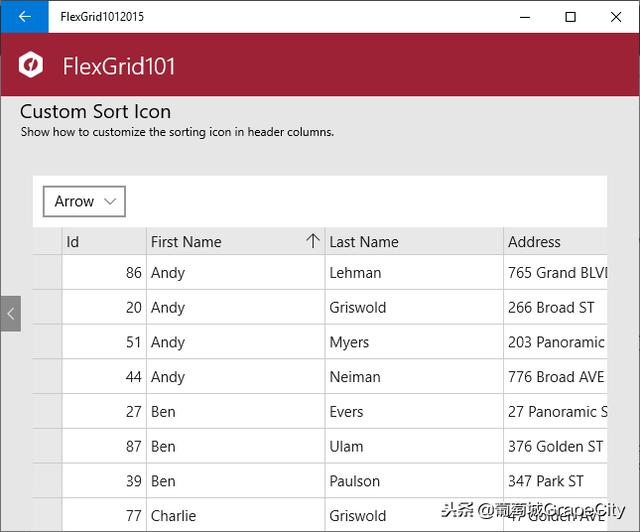Close the FlexGrid1012015 window
Viewport: 640px width, 532px height.
pyautogui.click(x=616, y=17)
